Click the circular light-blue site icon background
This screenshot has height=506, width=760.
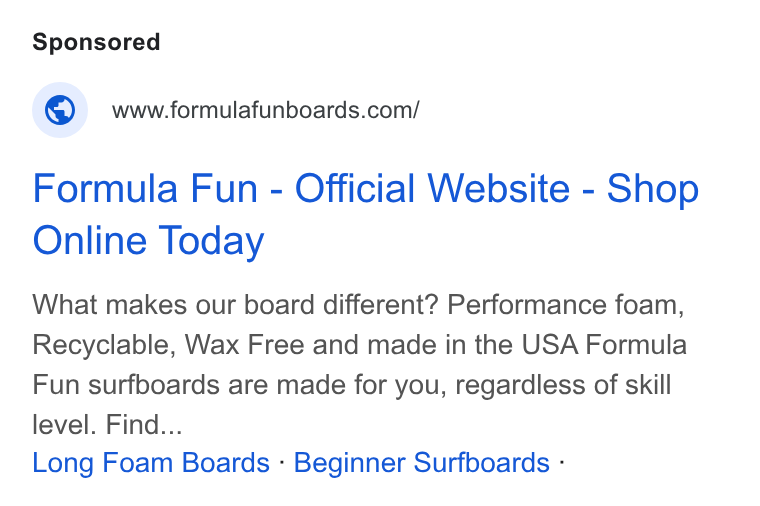(x=60, y=110)
